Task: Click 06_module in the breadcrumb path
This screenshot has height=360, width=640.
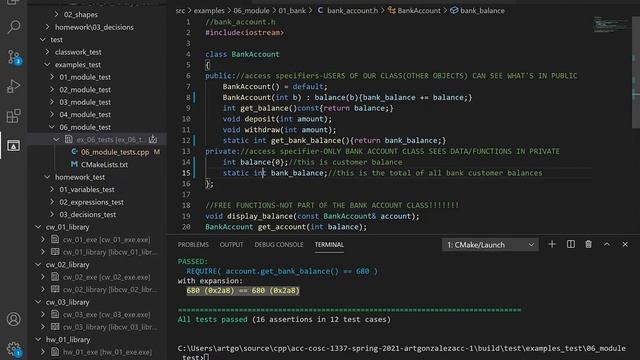Action: pyautogui.click(x=251, y=11)
